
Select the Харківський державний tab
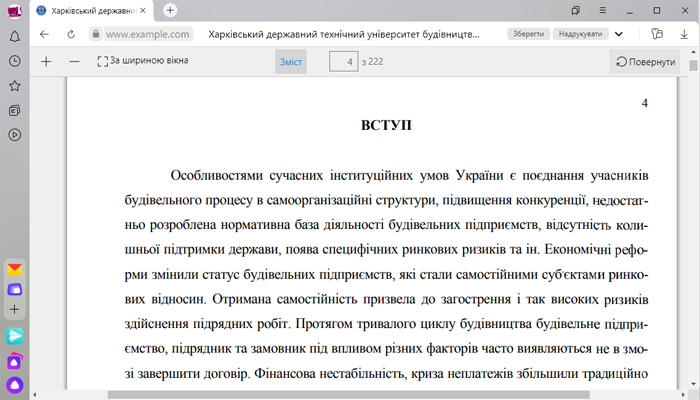tap(92, 10)
